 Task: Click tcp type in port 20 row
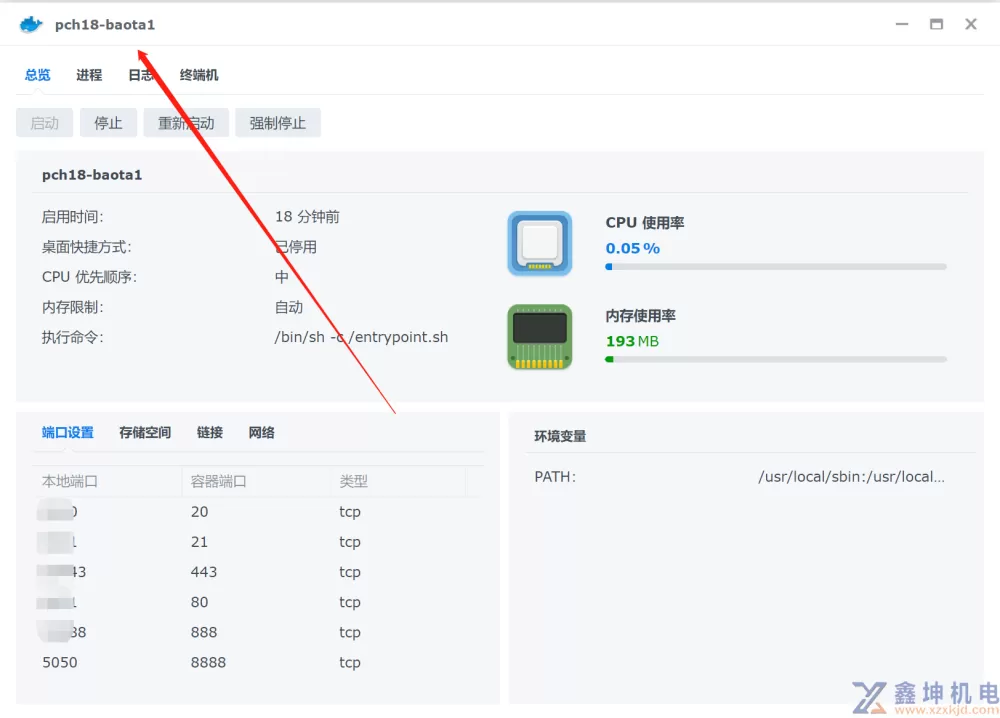click(x=350, y=513)
